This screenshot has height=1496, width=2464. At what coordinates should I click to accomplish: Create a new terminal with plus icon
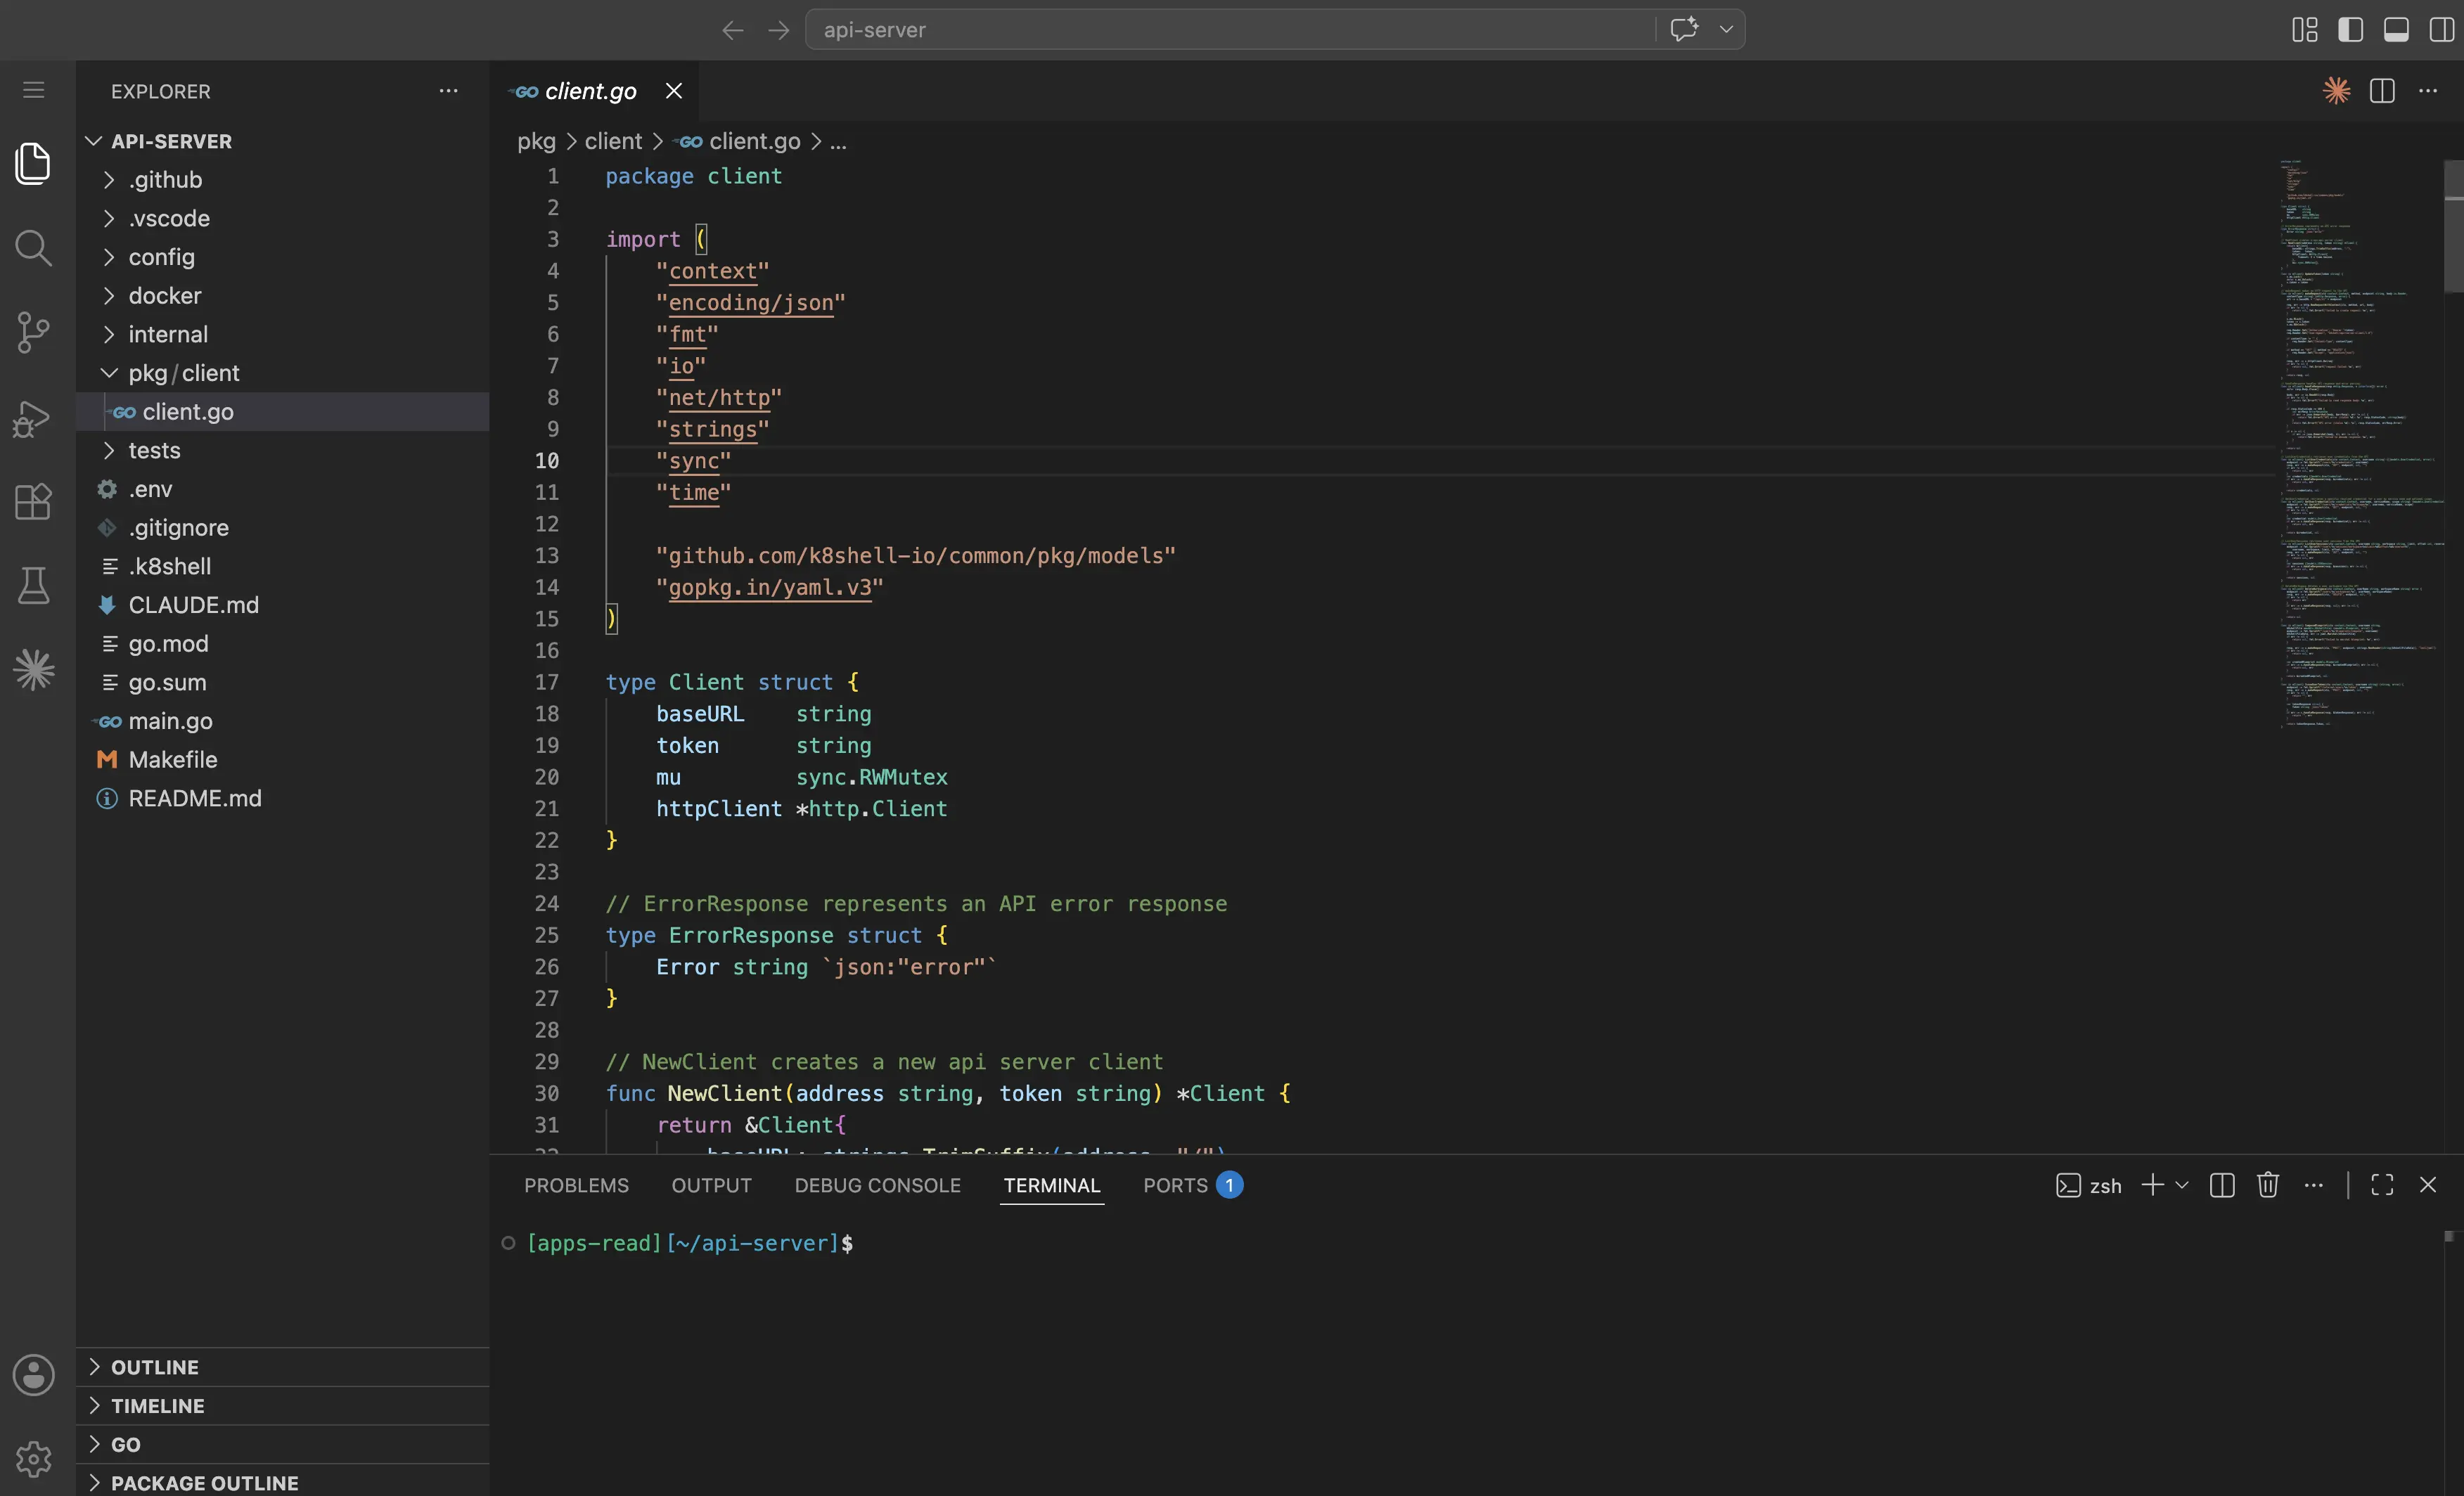[x=2152, y=1185]
